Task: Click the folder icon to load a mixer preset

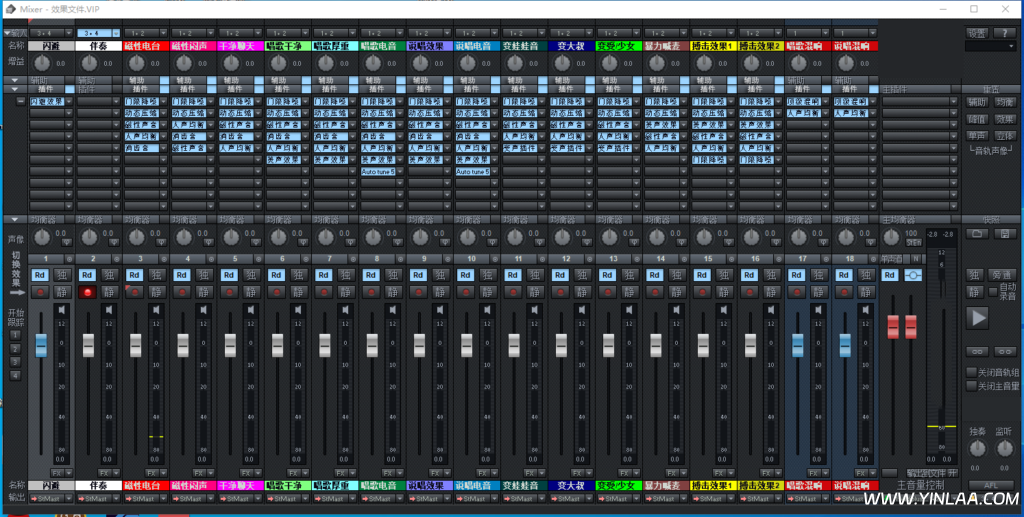Action: click(976, 234)
